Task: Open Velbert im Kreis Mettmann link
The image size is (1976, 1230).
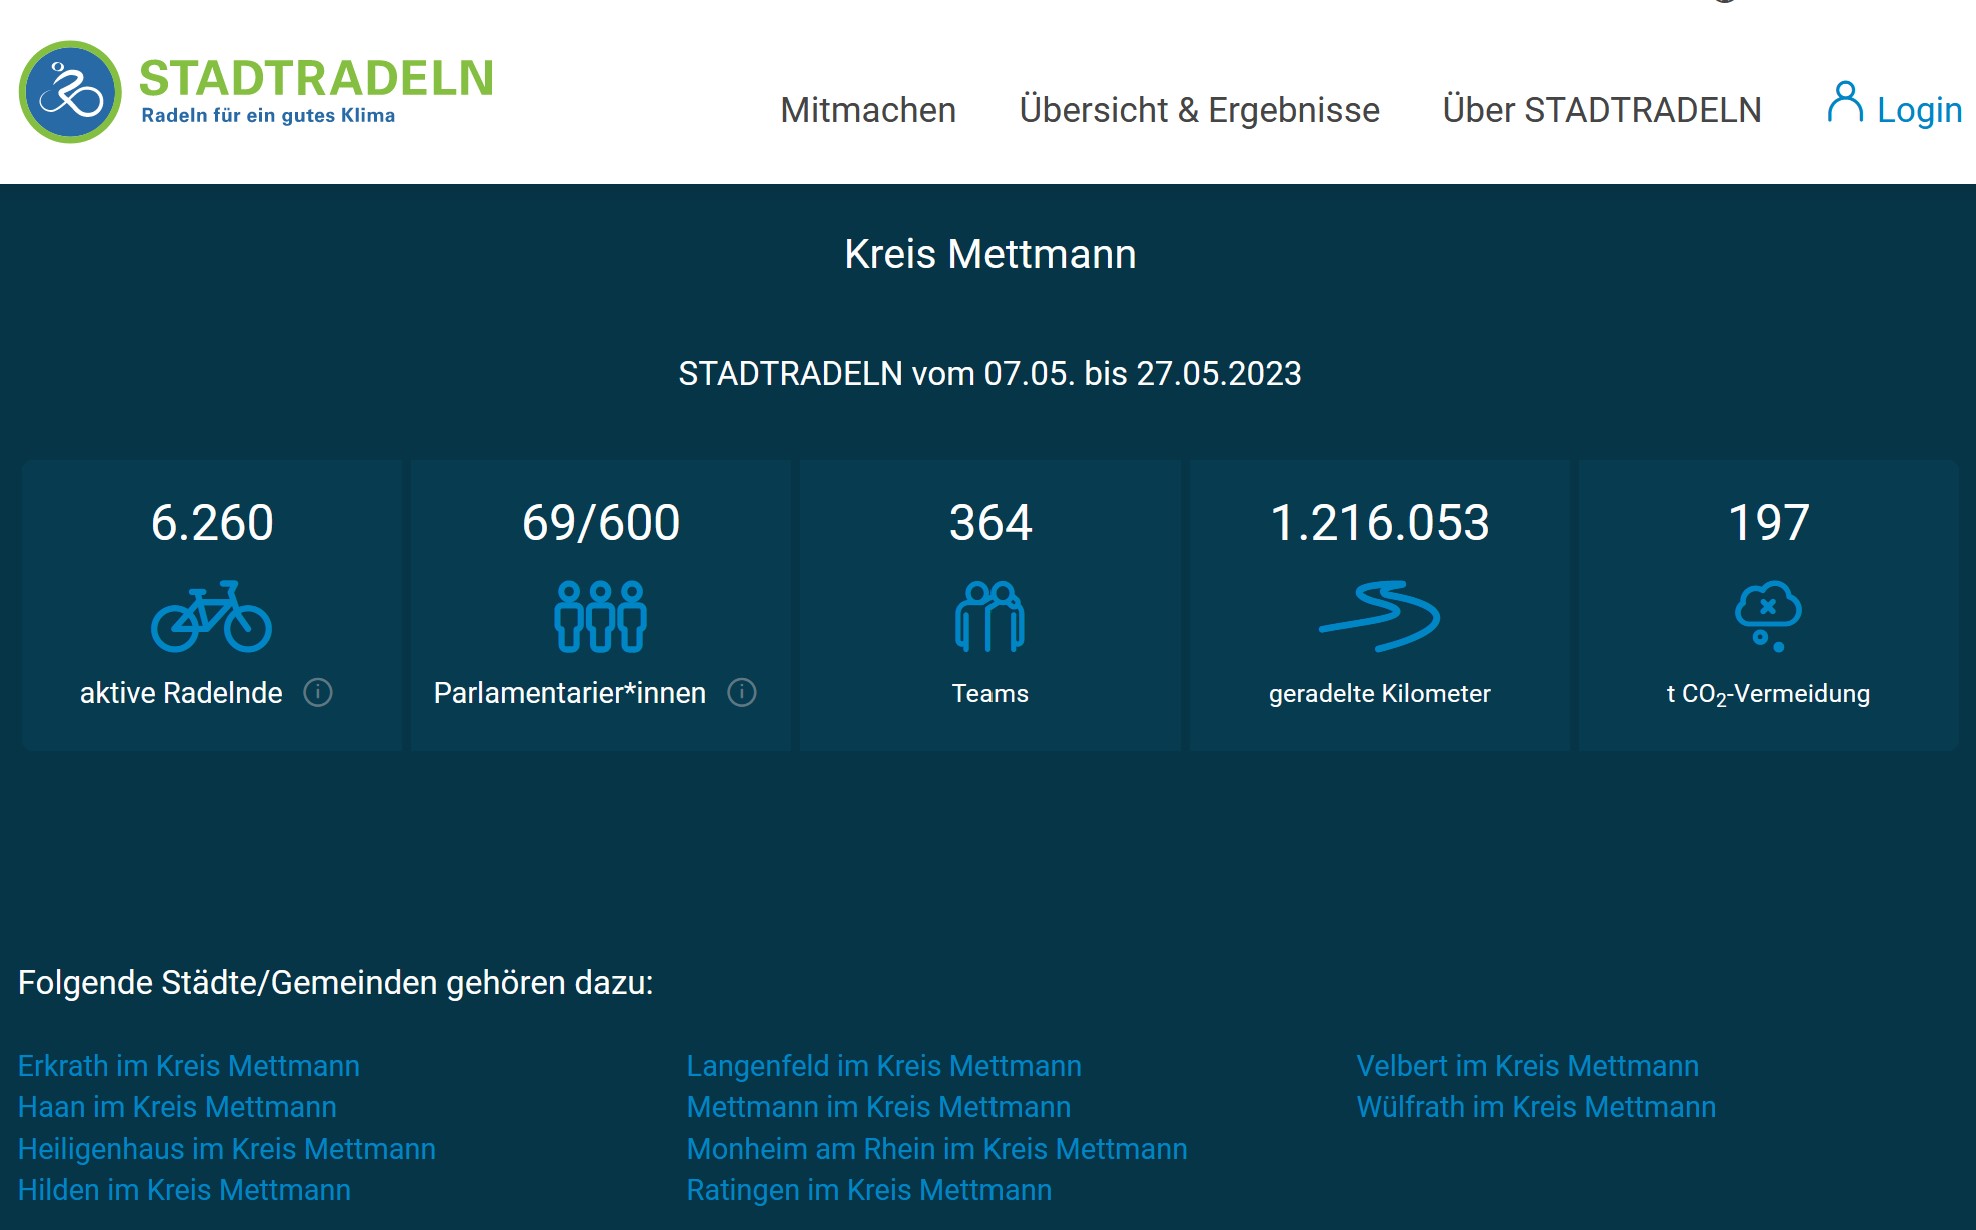Action: [x=1527, y=1066]
